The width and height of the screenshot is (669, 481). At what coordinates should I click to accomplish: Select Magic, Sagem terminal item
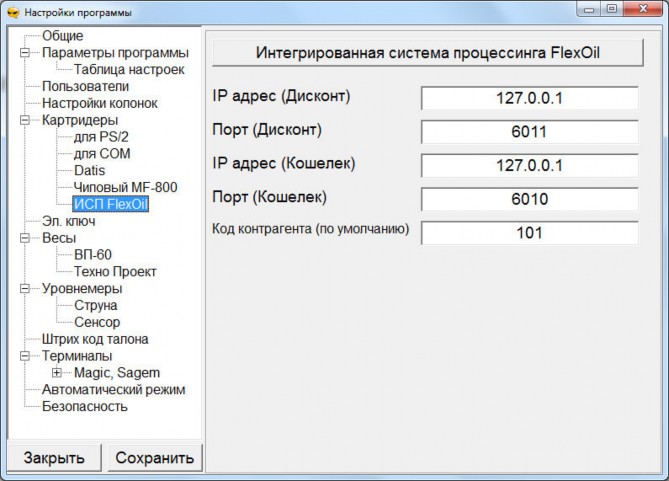pyautogui.click(x=117, y=373)
